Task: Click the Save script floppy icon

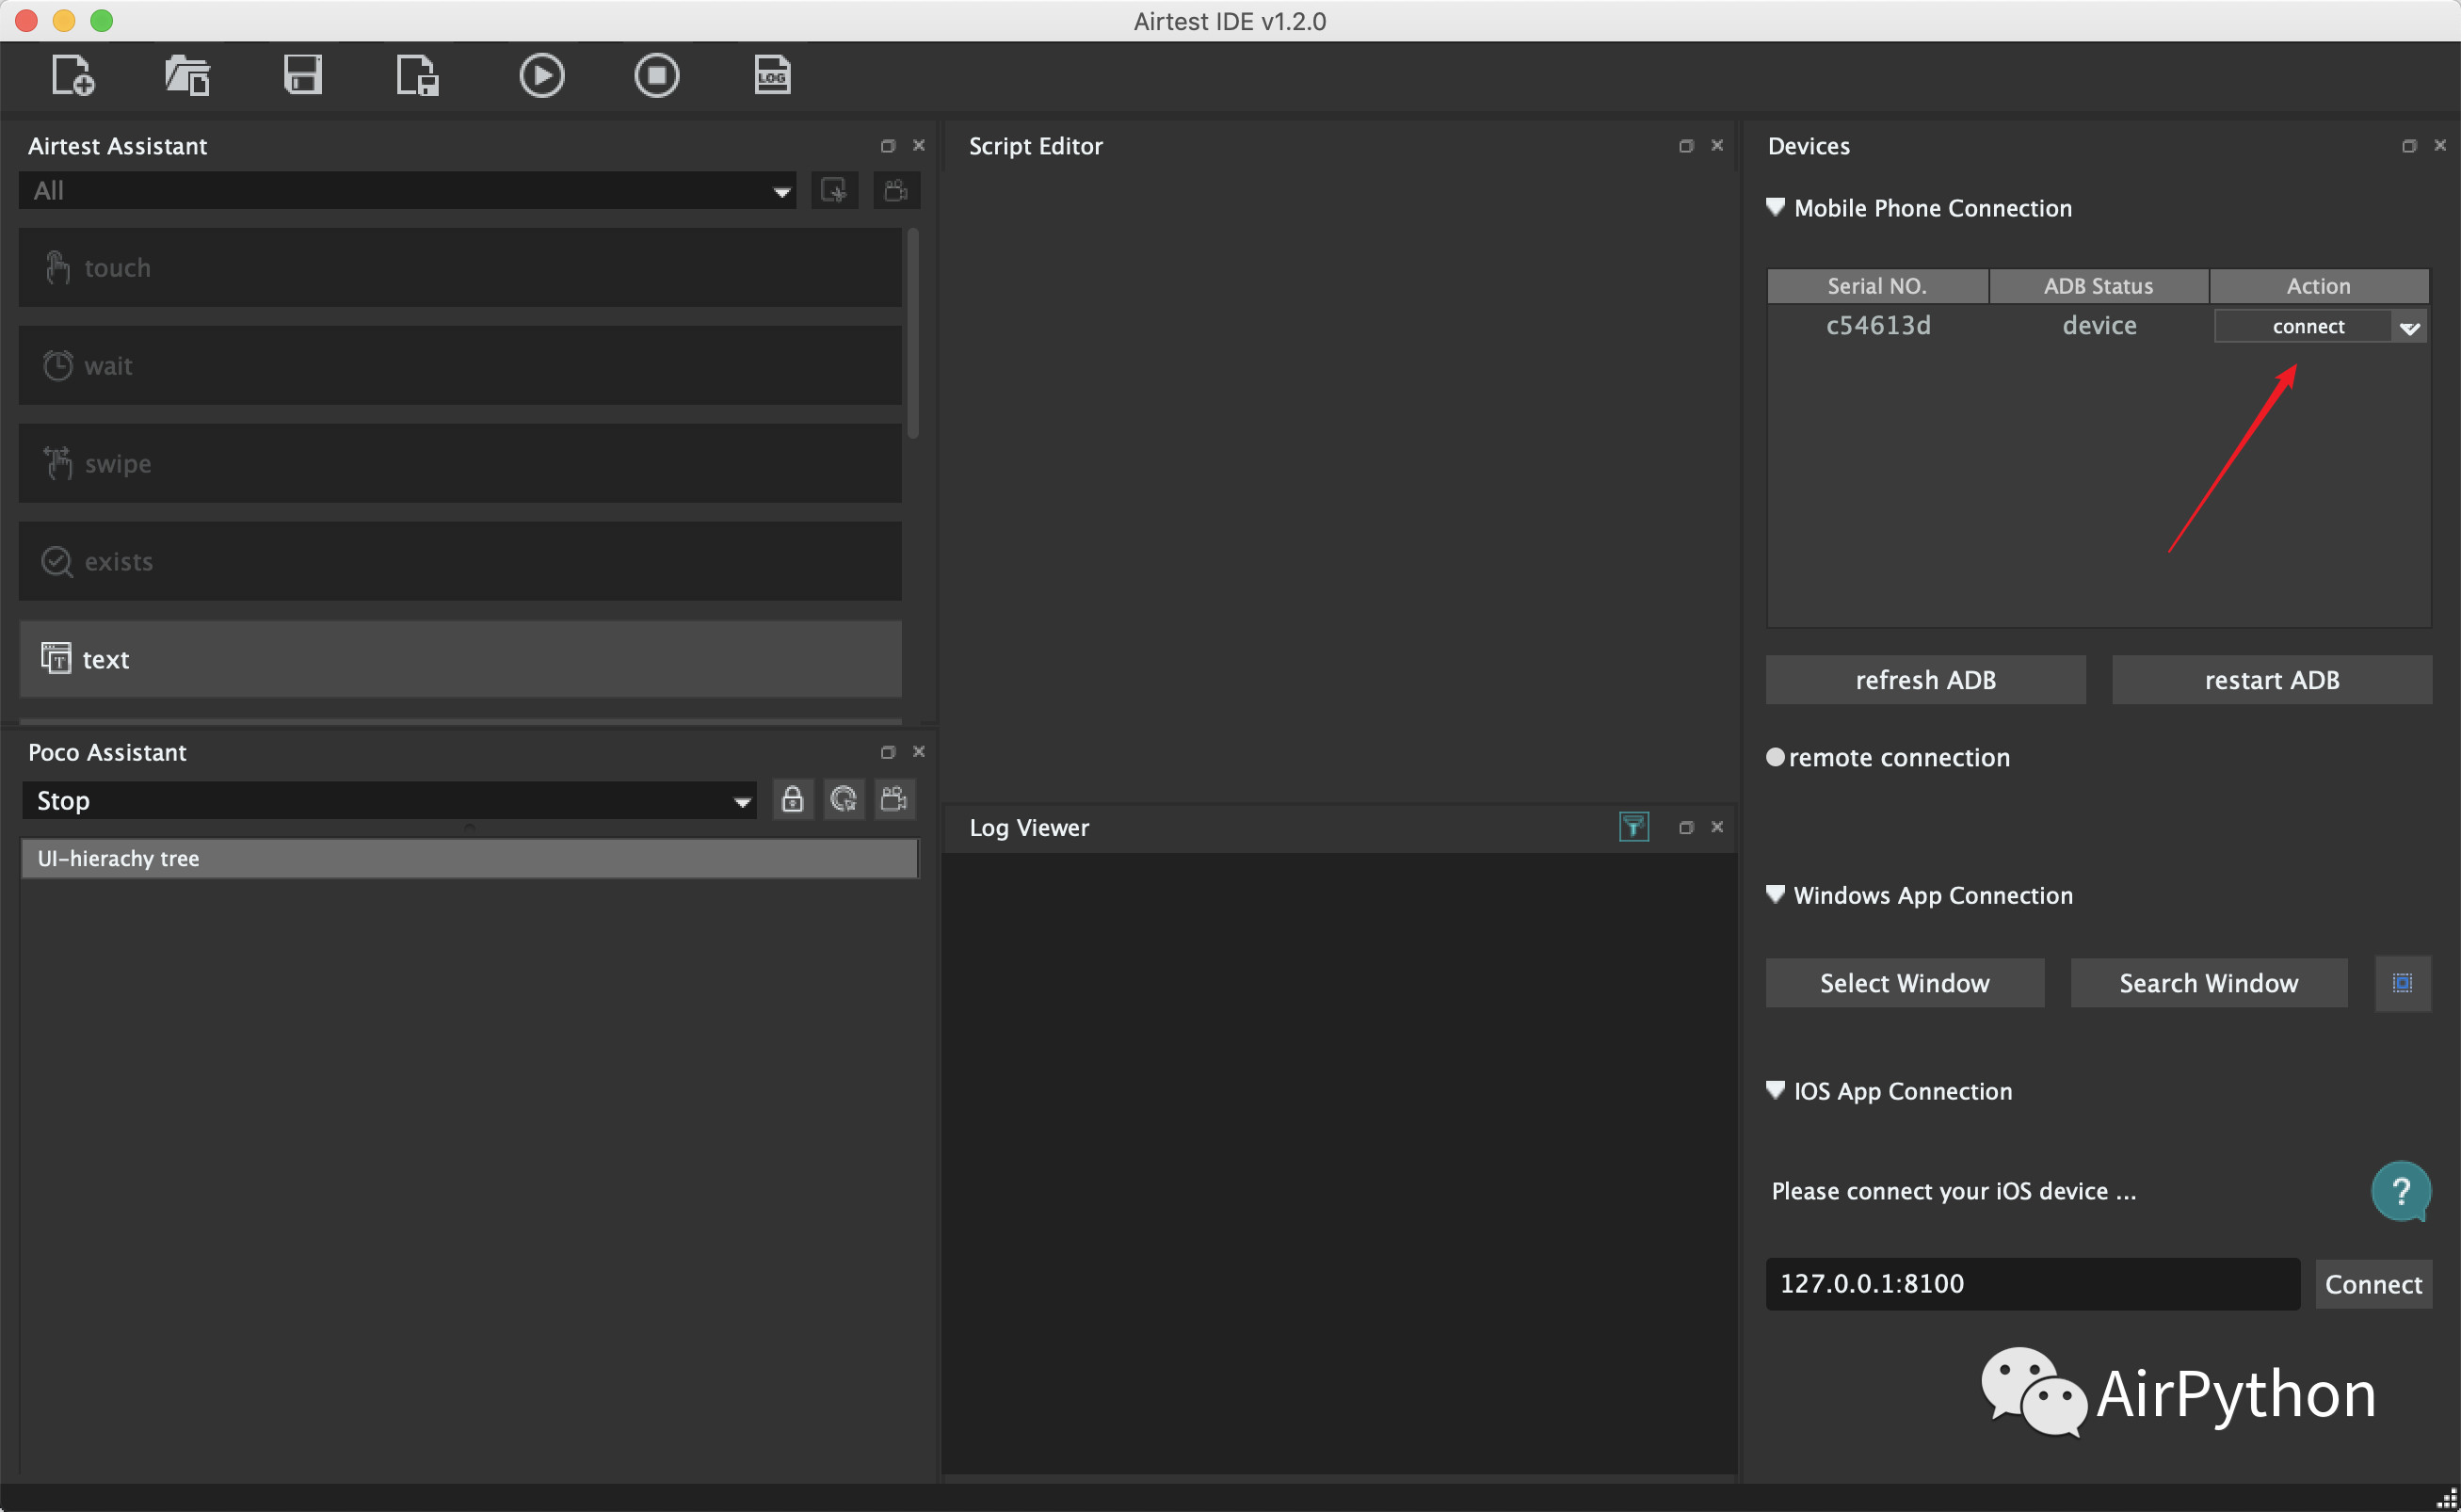Action: coord(302,76)
